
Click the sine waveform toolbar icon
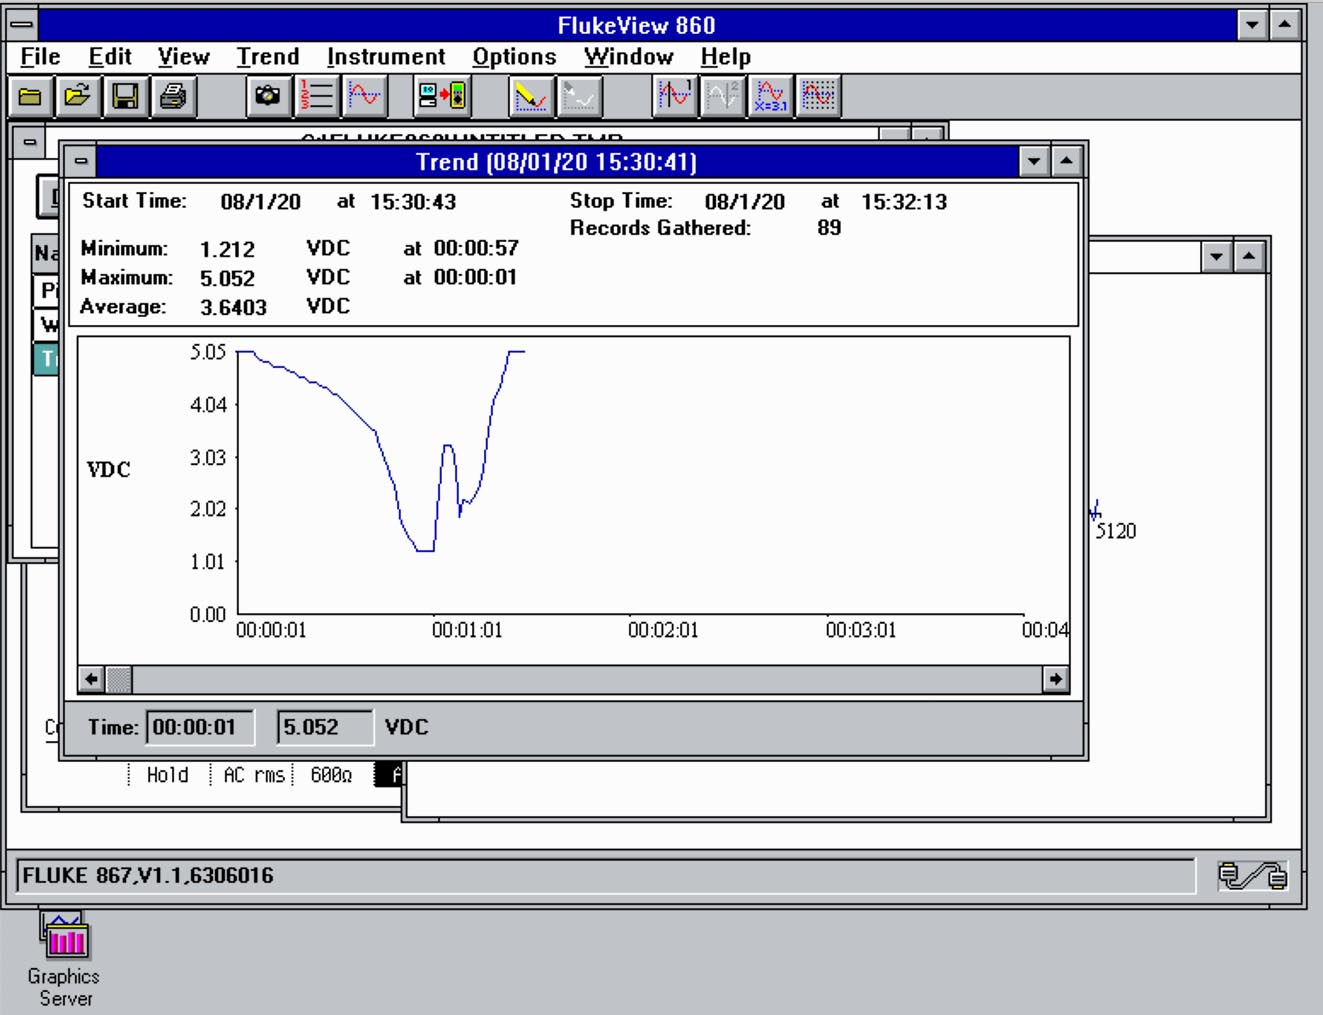(x=363, y=97)
